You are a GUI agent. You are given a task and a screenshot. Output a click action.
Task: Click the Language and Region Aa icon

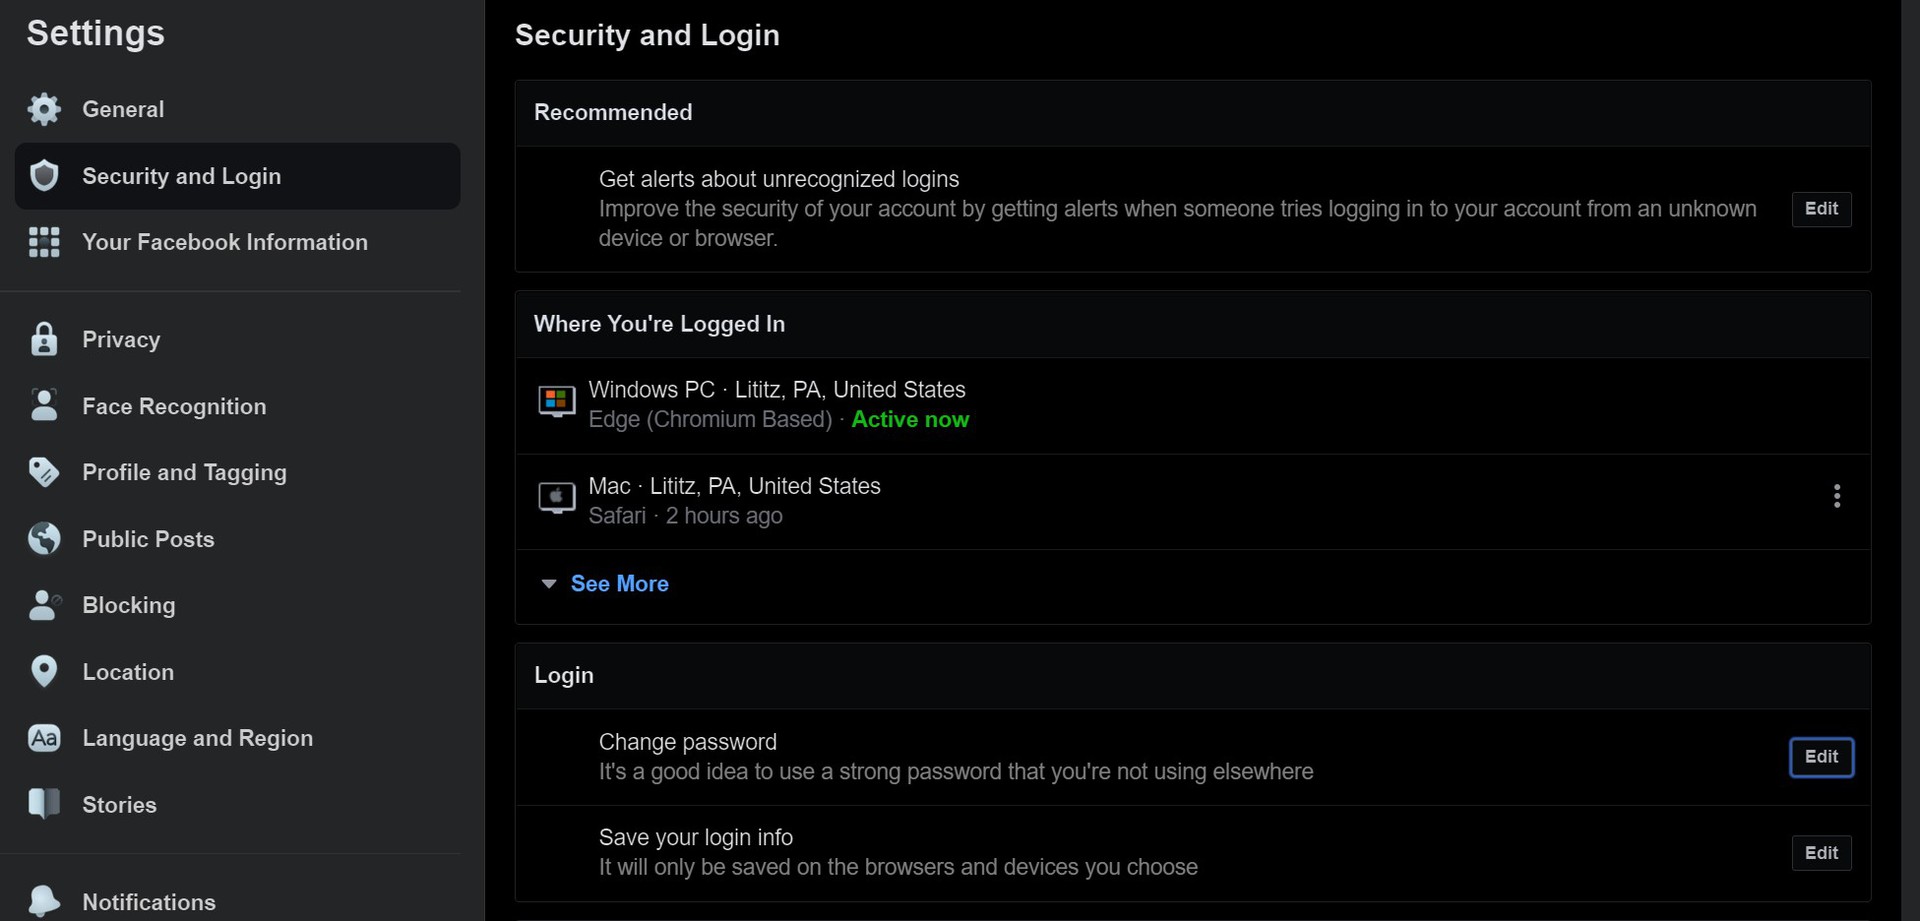point(44,738)
